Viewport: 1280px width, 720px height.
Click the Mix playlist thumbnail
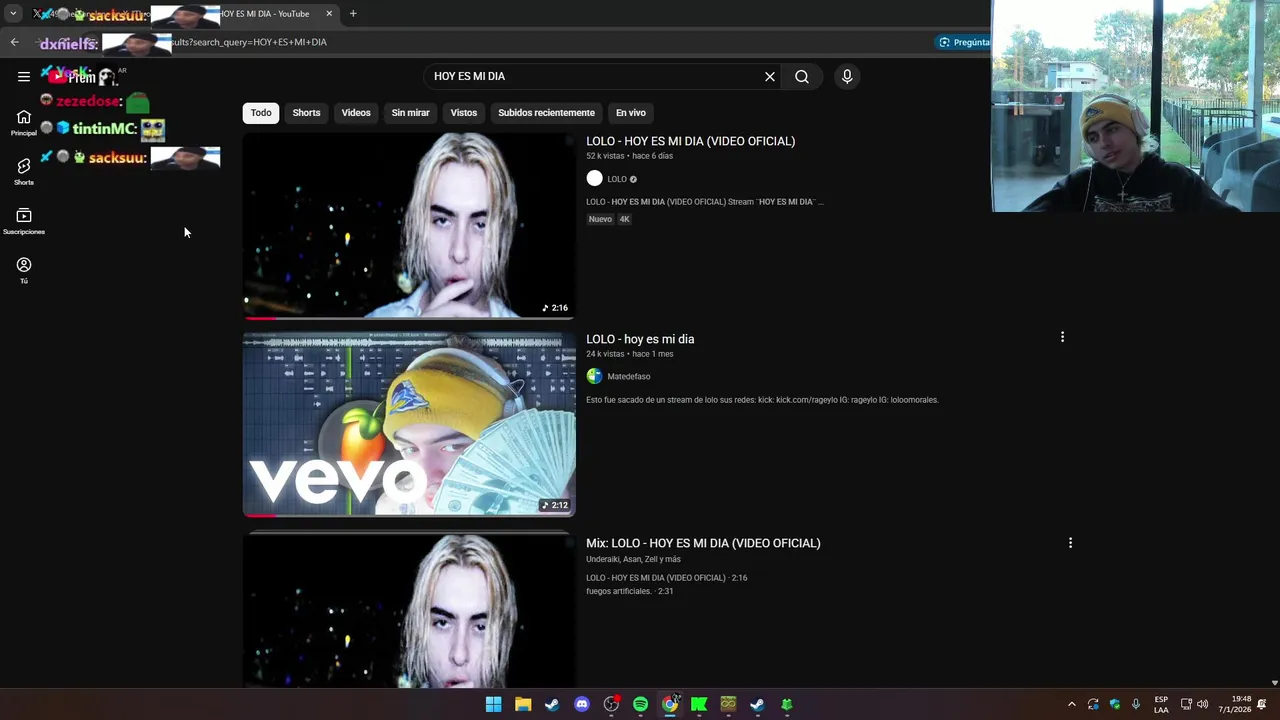coord(409,609)
